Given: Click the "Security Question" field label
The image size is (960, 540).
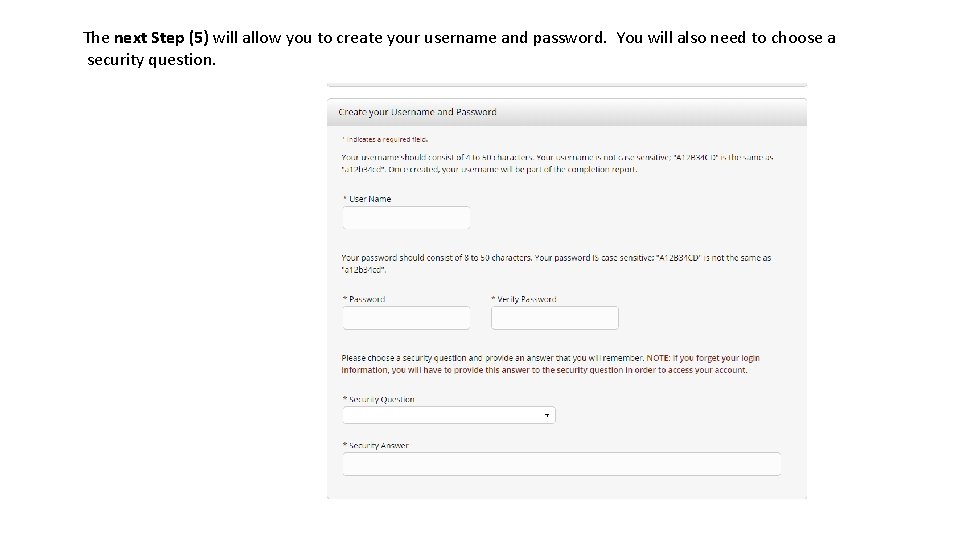Looking at the screenshot, I should point(381,399).
